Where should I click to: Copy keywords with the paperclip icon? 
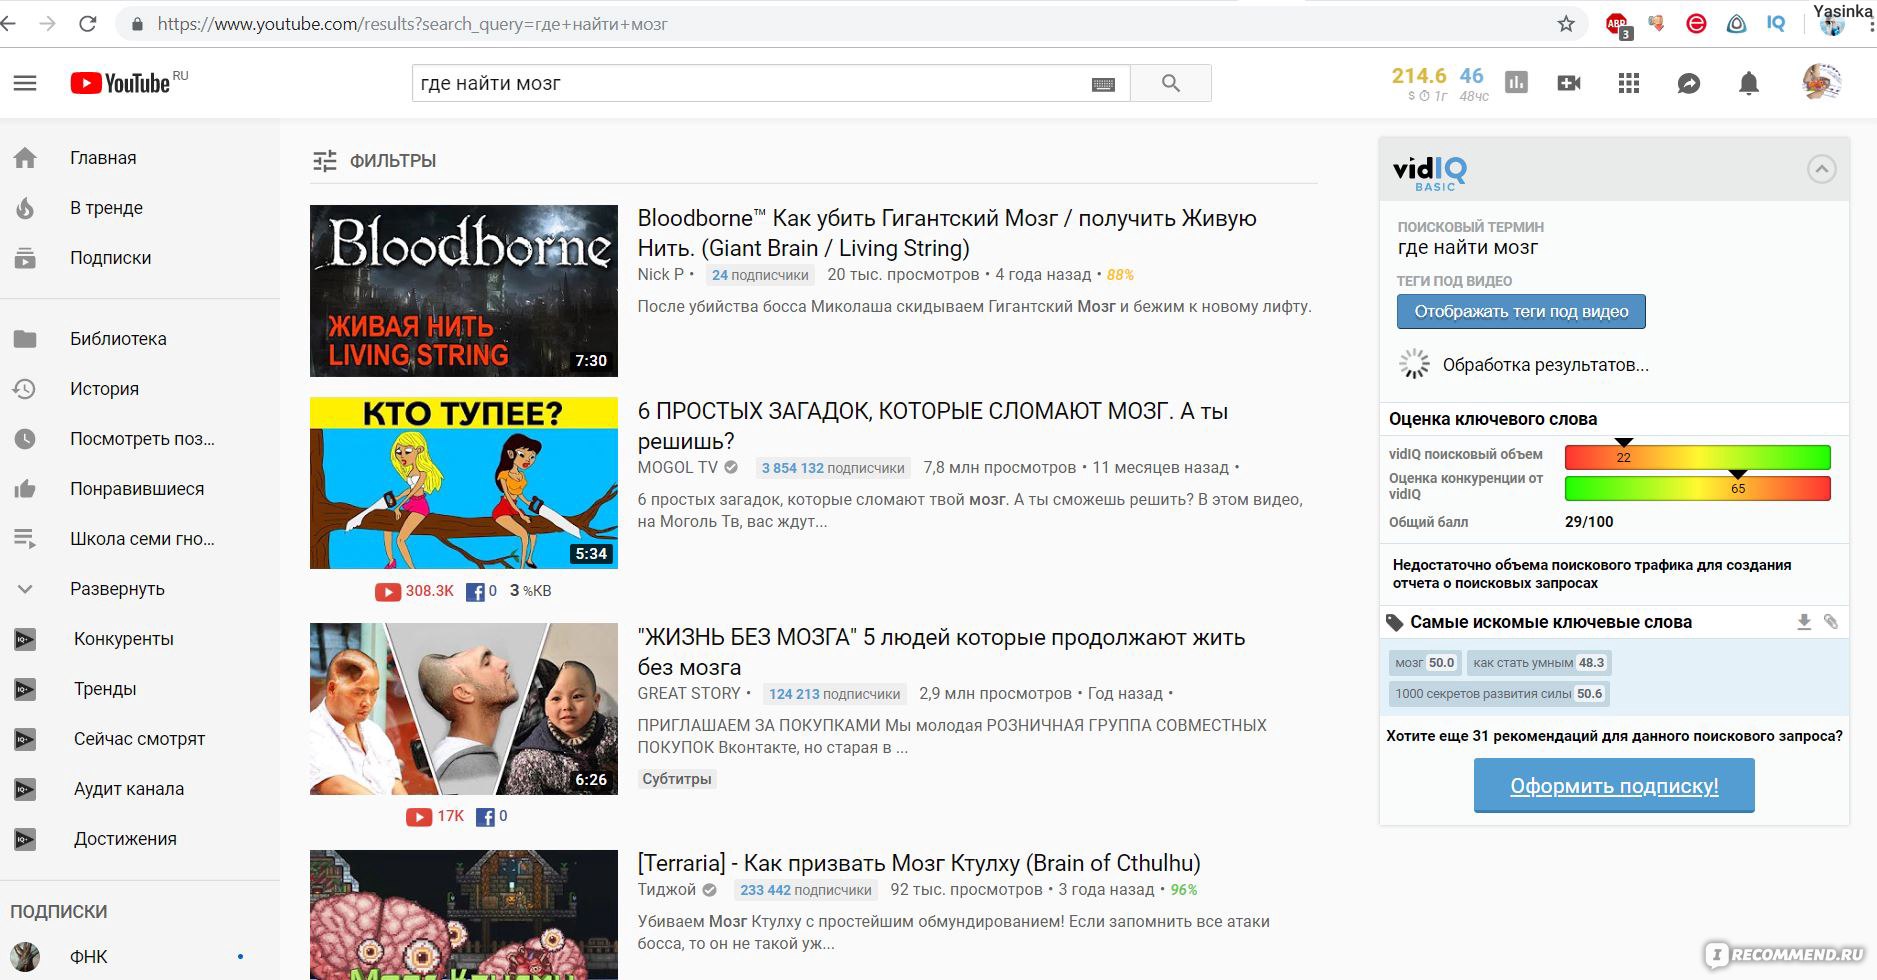pos(1831,622)
